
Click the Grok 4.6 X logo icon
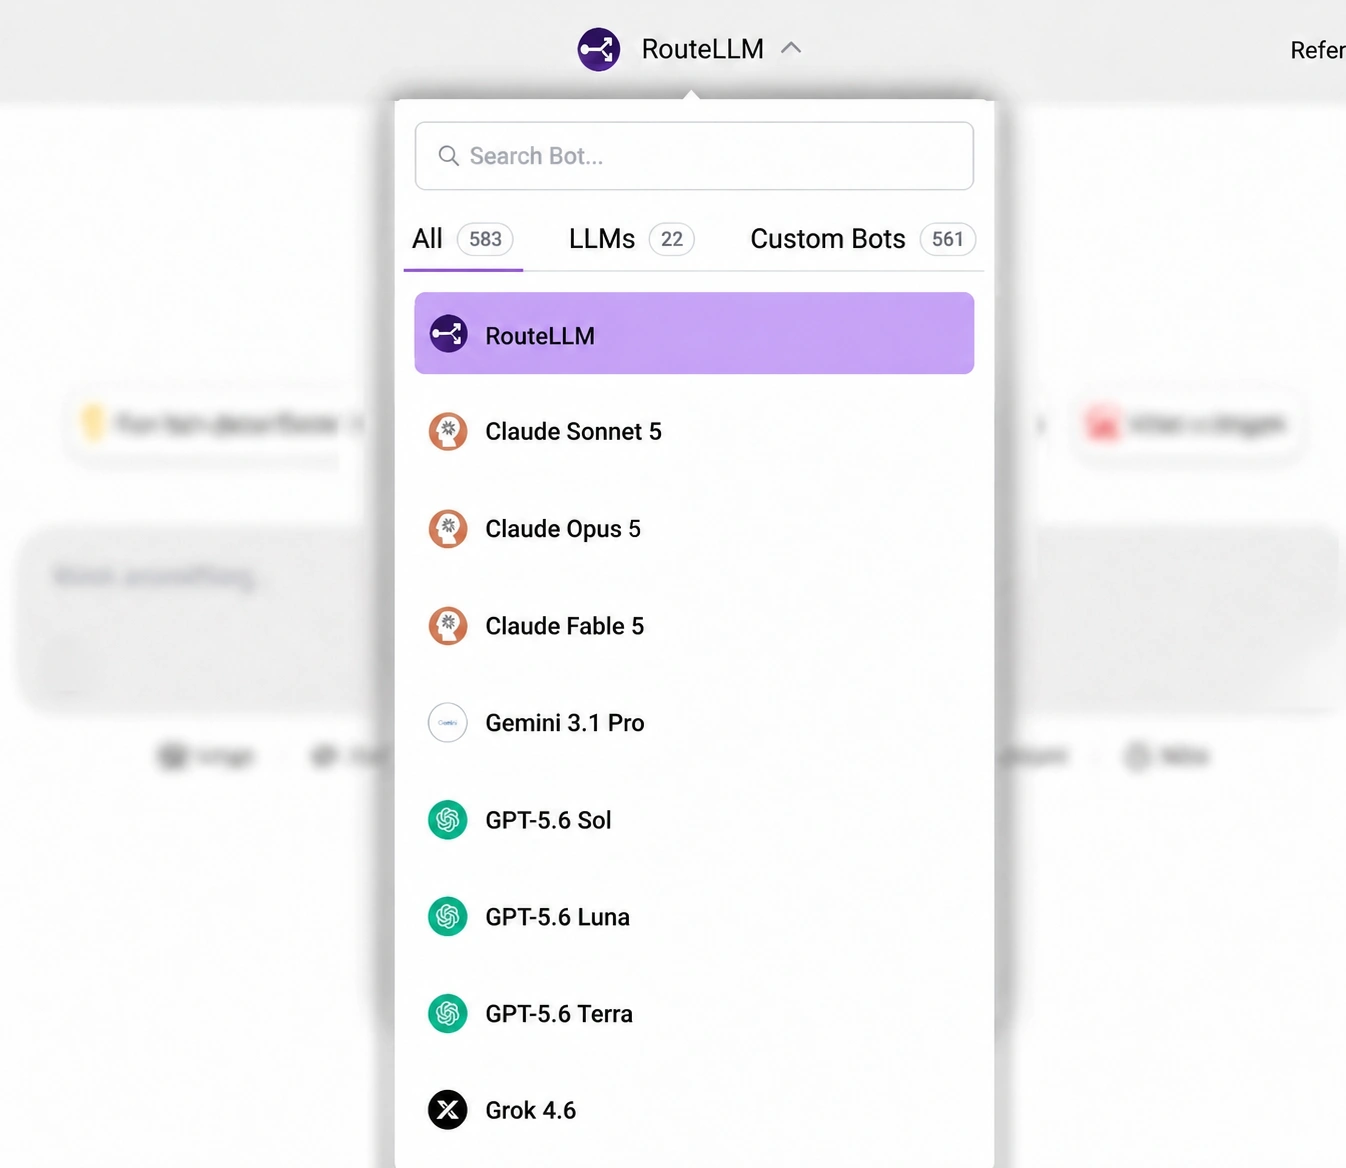pyautogui.click(x=448, y=1110)
